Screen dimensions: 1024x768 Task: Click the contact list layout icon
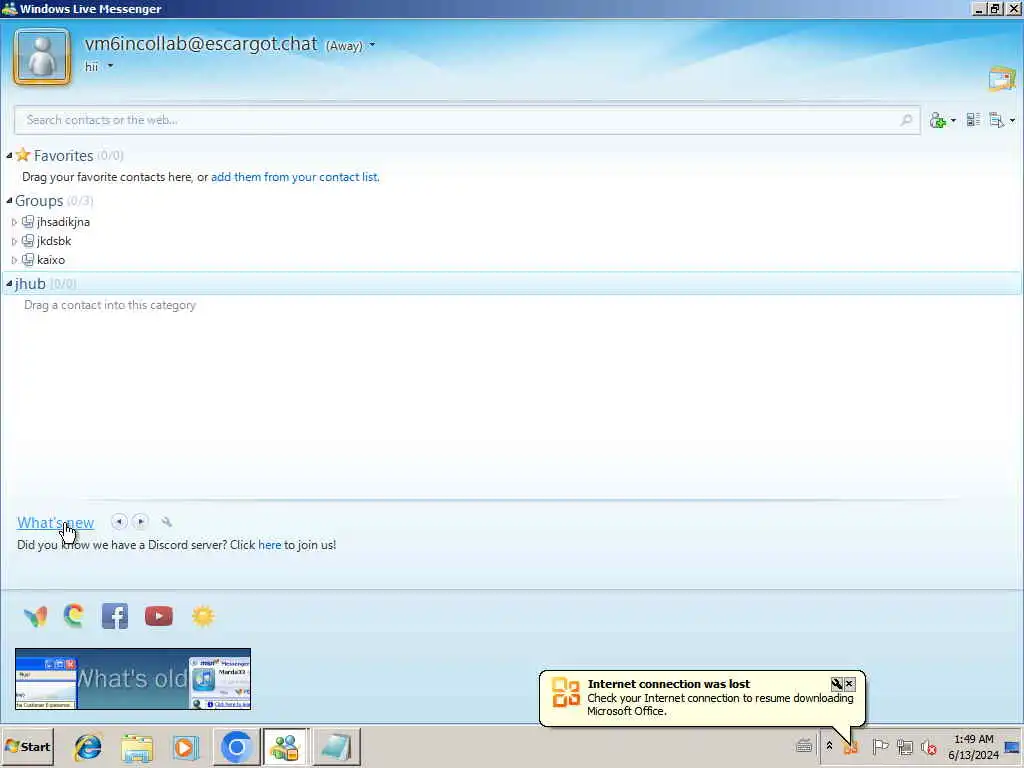click(973, 120)
